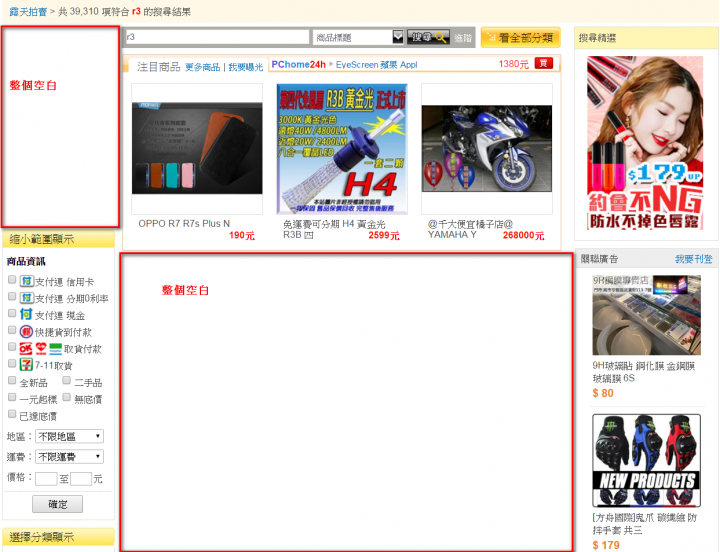Open the 地區 不限地區 dropdown
The height and width of the screenshot is (552, 720).
(x=69, y=436)
